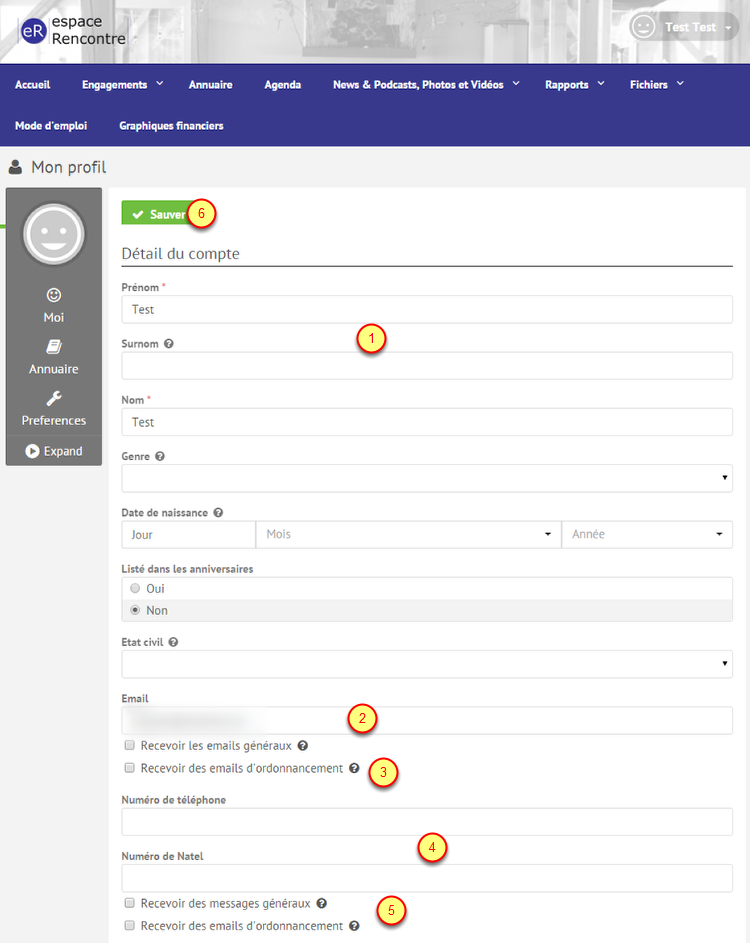Screen dimensions: 750x943
Task: Enable Recevoir les emails généraux checkbox
Action: coord(129,746)
